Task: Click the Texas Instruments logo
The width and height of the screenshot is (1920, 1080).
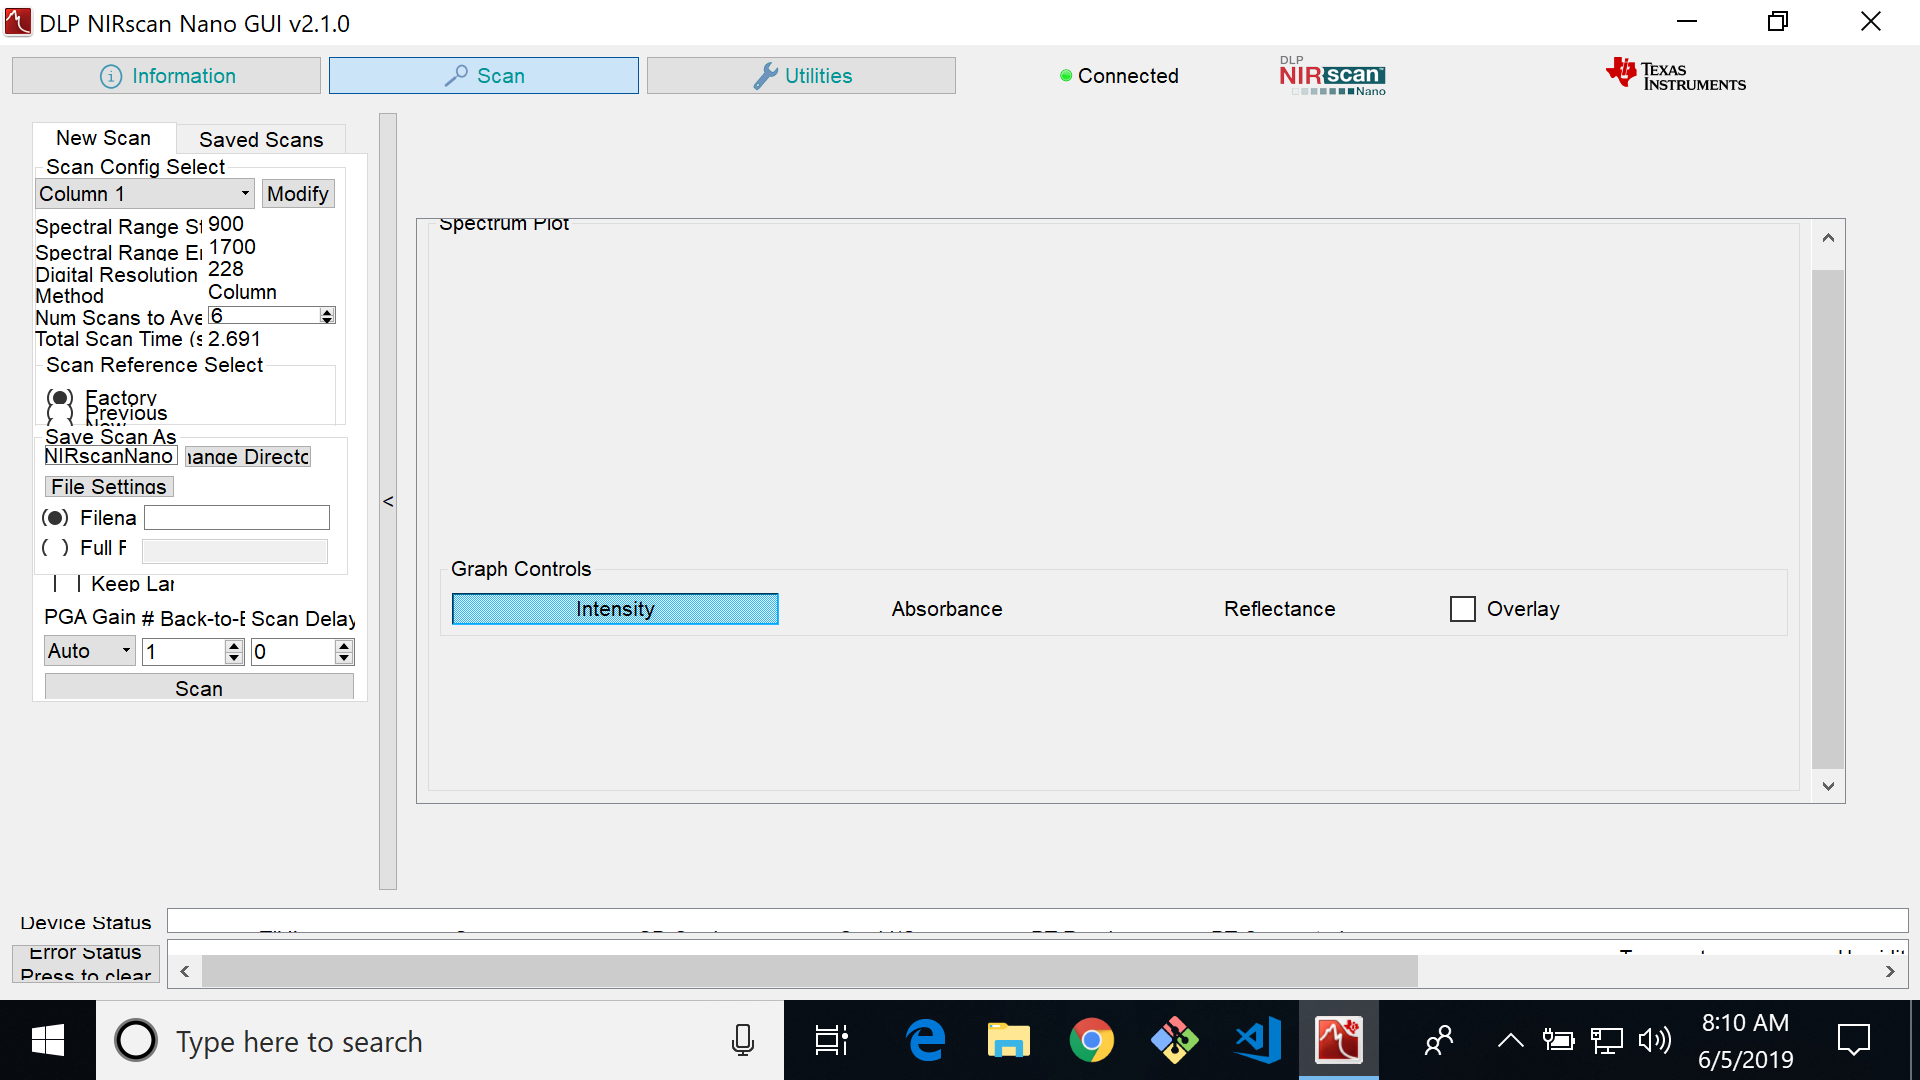Action: pyautogui.click(x=1676, y=75)
